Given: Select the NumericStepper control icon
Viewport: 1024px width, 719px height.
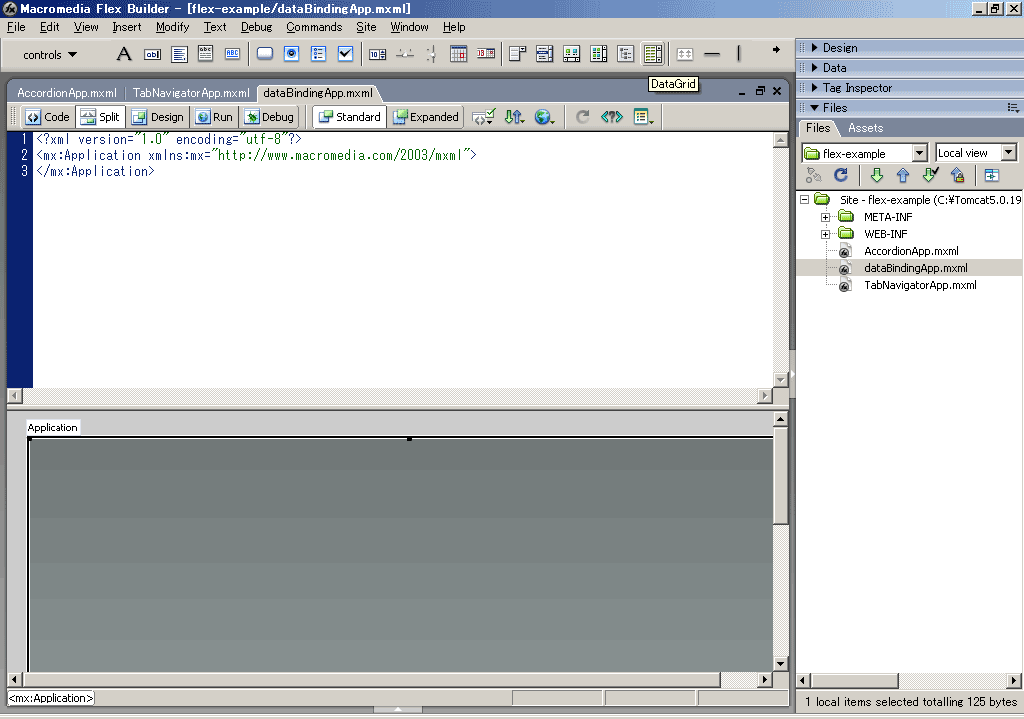Looking at the screenshot, I should coord(377,54).
